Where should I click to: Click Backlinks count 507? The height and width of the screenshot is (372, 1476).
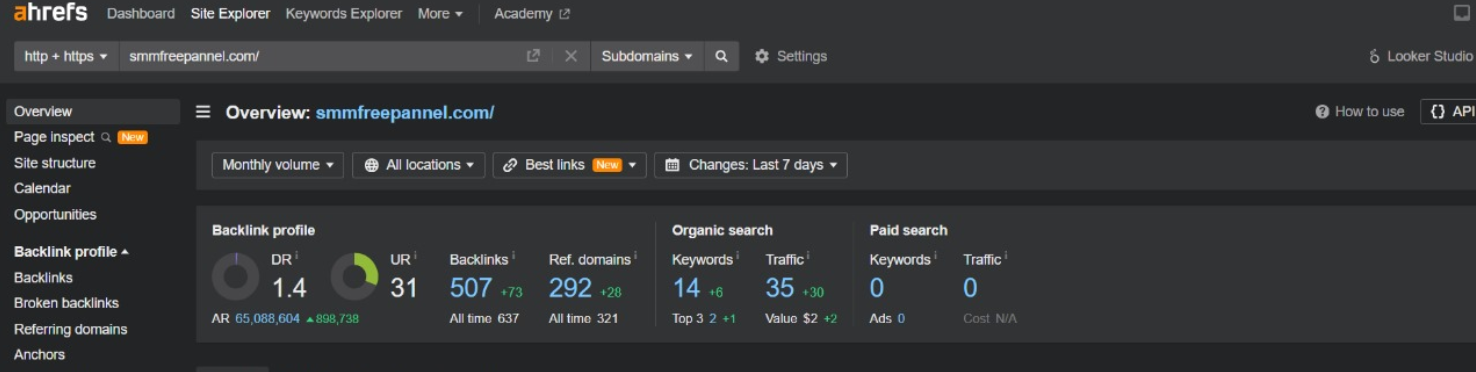[x=471, y=288]
